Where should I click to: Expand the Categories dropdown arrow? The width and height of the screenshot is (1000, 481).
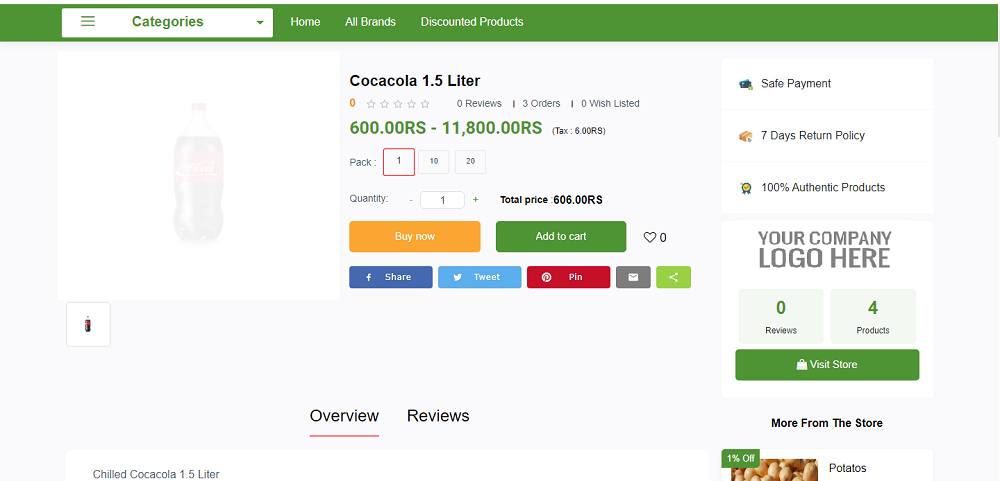260,22
